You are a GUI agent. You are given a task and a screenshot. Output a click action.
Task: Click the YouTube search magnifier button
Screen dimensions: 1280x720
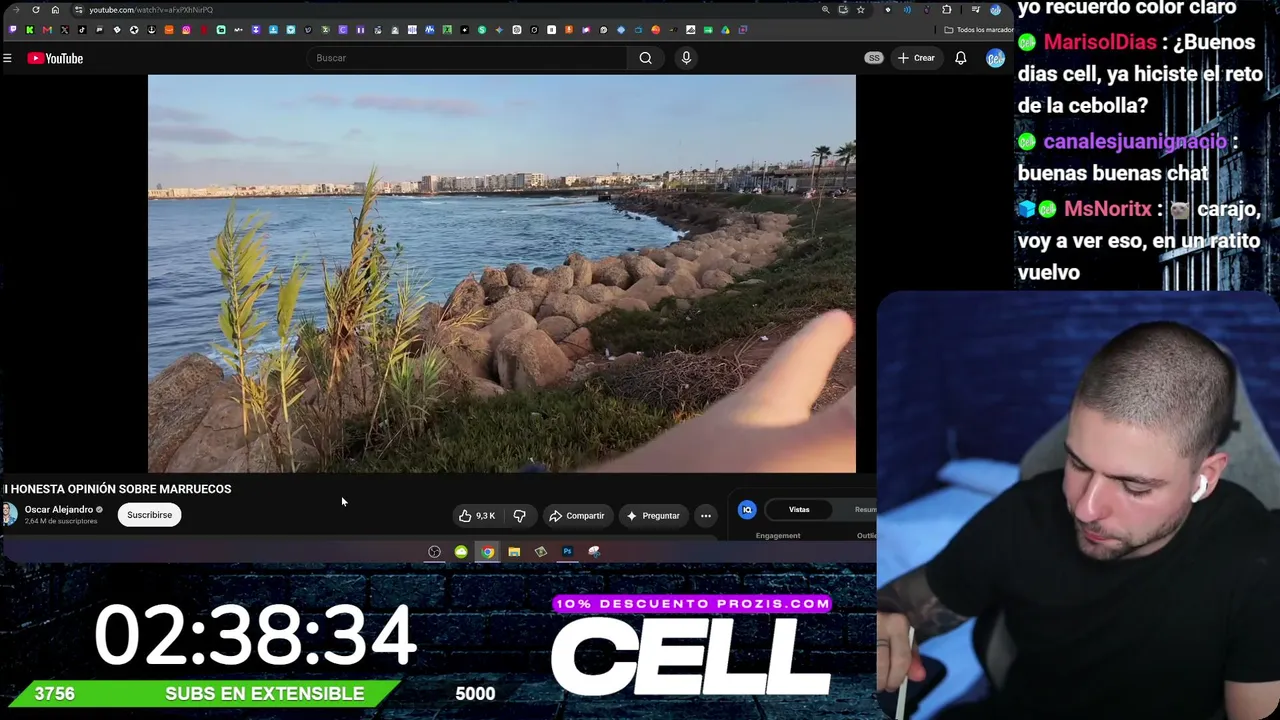(x=646, y=58)
